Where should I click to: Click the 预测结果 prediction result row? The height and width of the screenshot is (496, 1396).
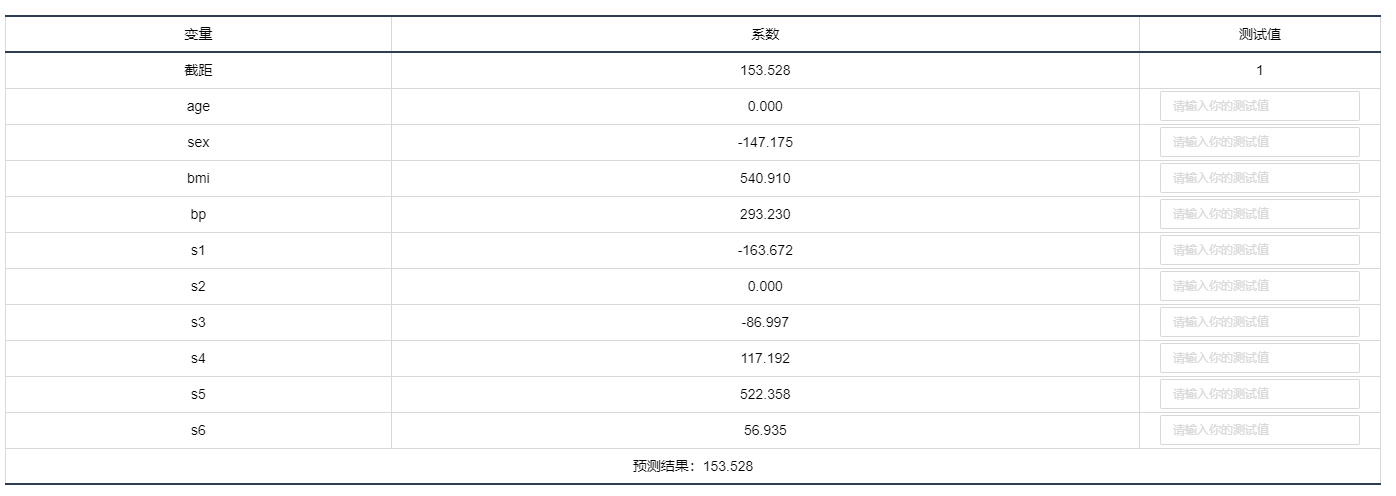(693, 466)
